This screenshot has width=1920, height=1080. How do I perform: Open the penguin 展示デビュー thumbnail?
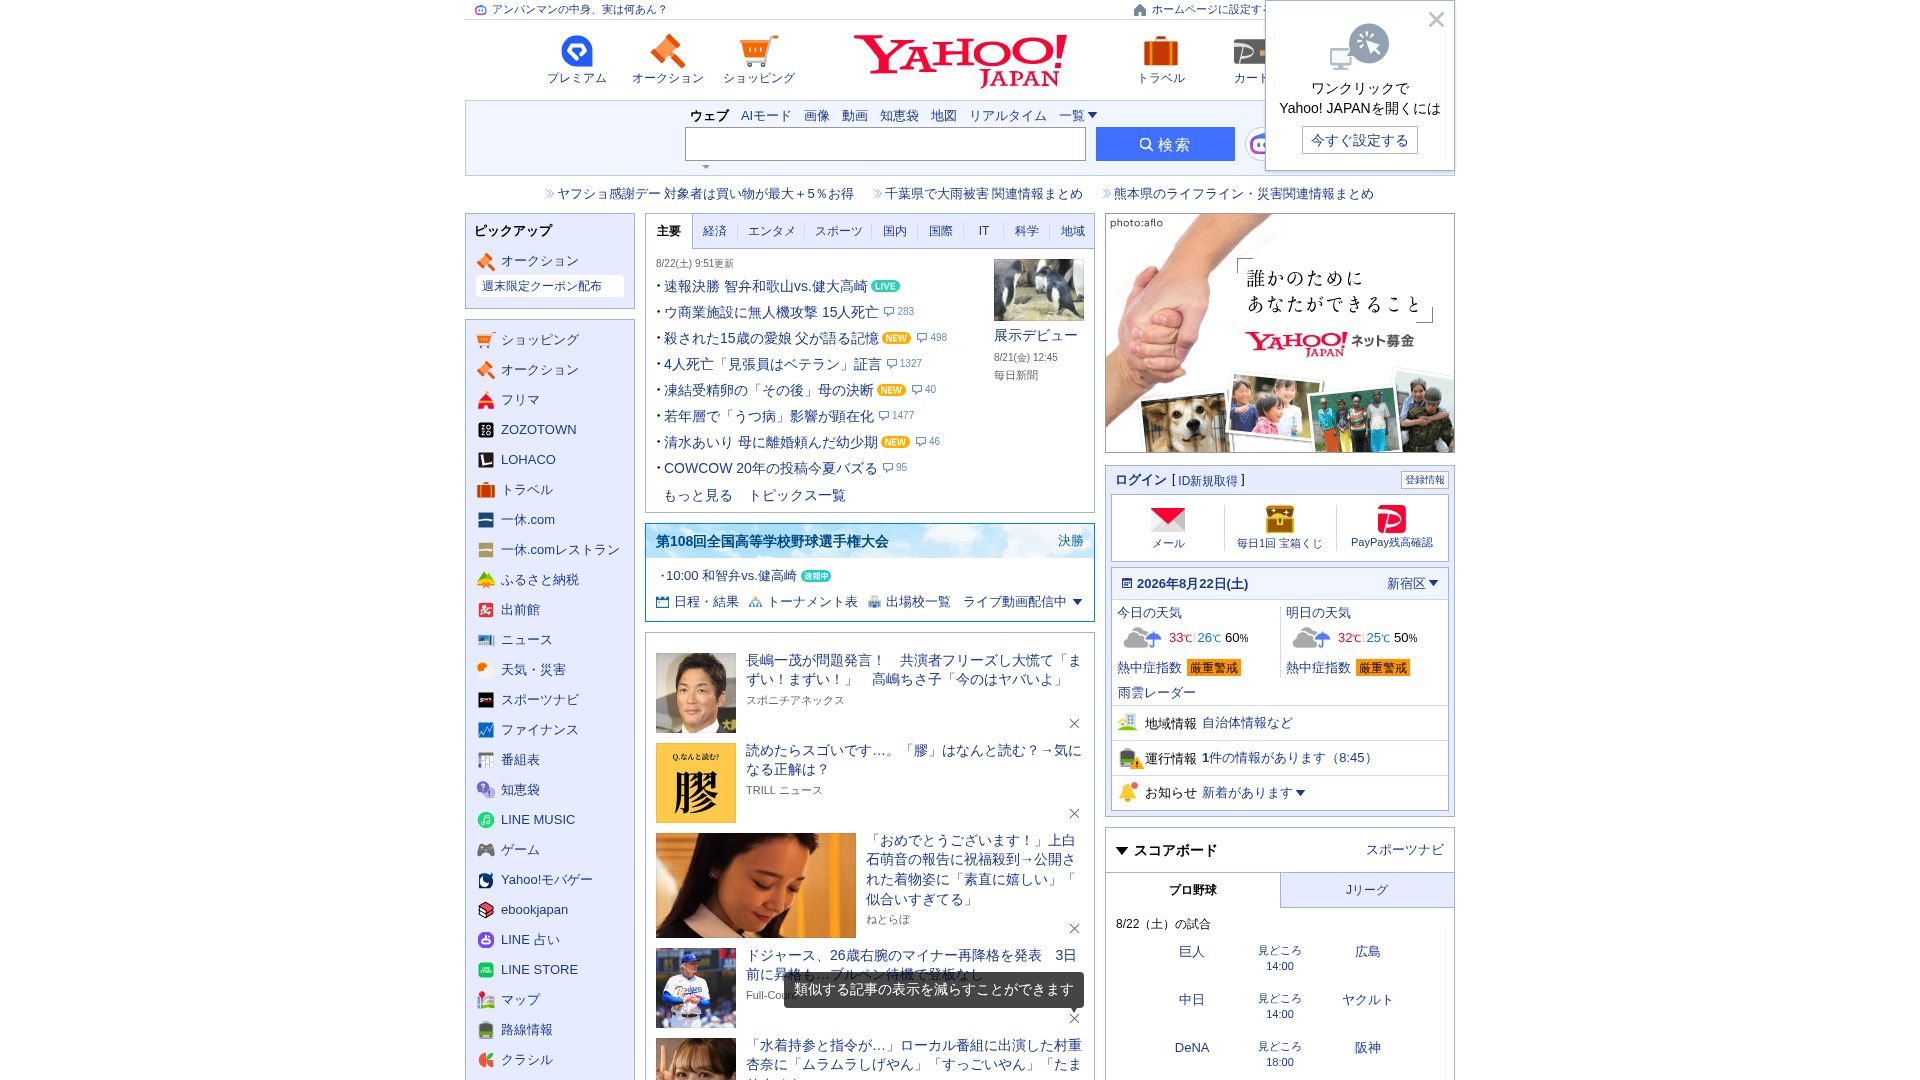point(1039,290)
